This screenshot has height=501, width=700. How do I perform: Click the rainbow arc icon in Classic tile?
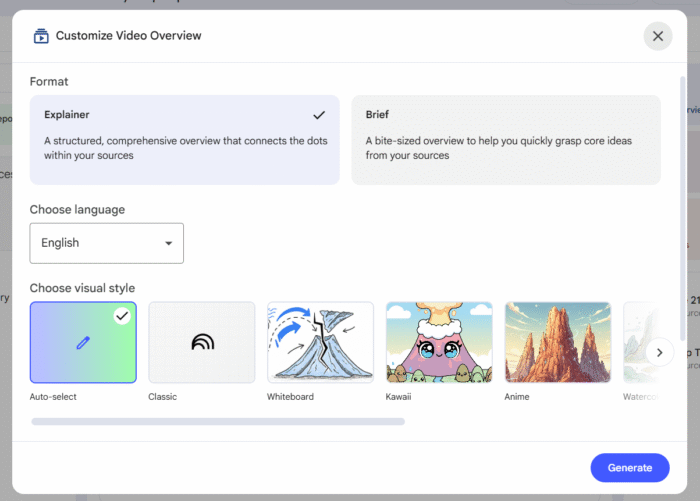pos(203,342)
